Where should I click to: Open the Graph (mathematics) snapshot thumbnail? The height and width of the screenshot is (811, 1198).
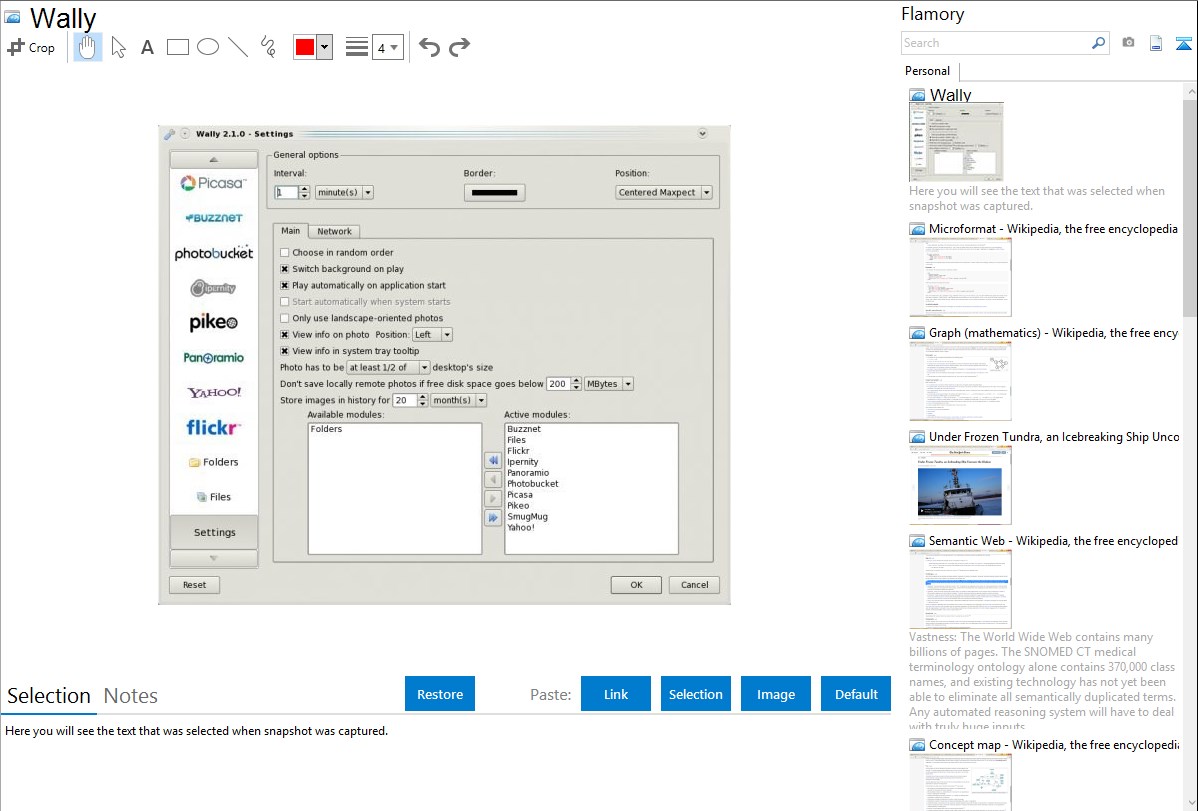point(960,381)
